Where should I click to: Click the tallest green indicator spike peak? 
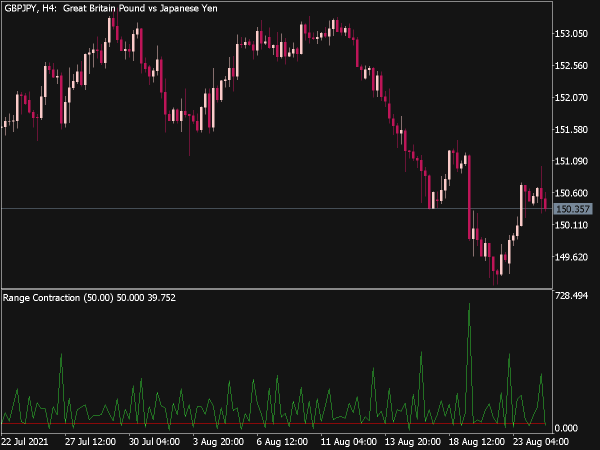click(469, 305)
